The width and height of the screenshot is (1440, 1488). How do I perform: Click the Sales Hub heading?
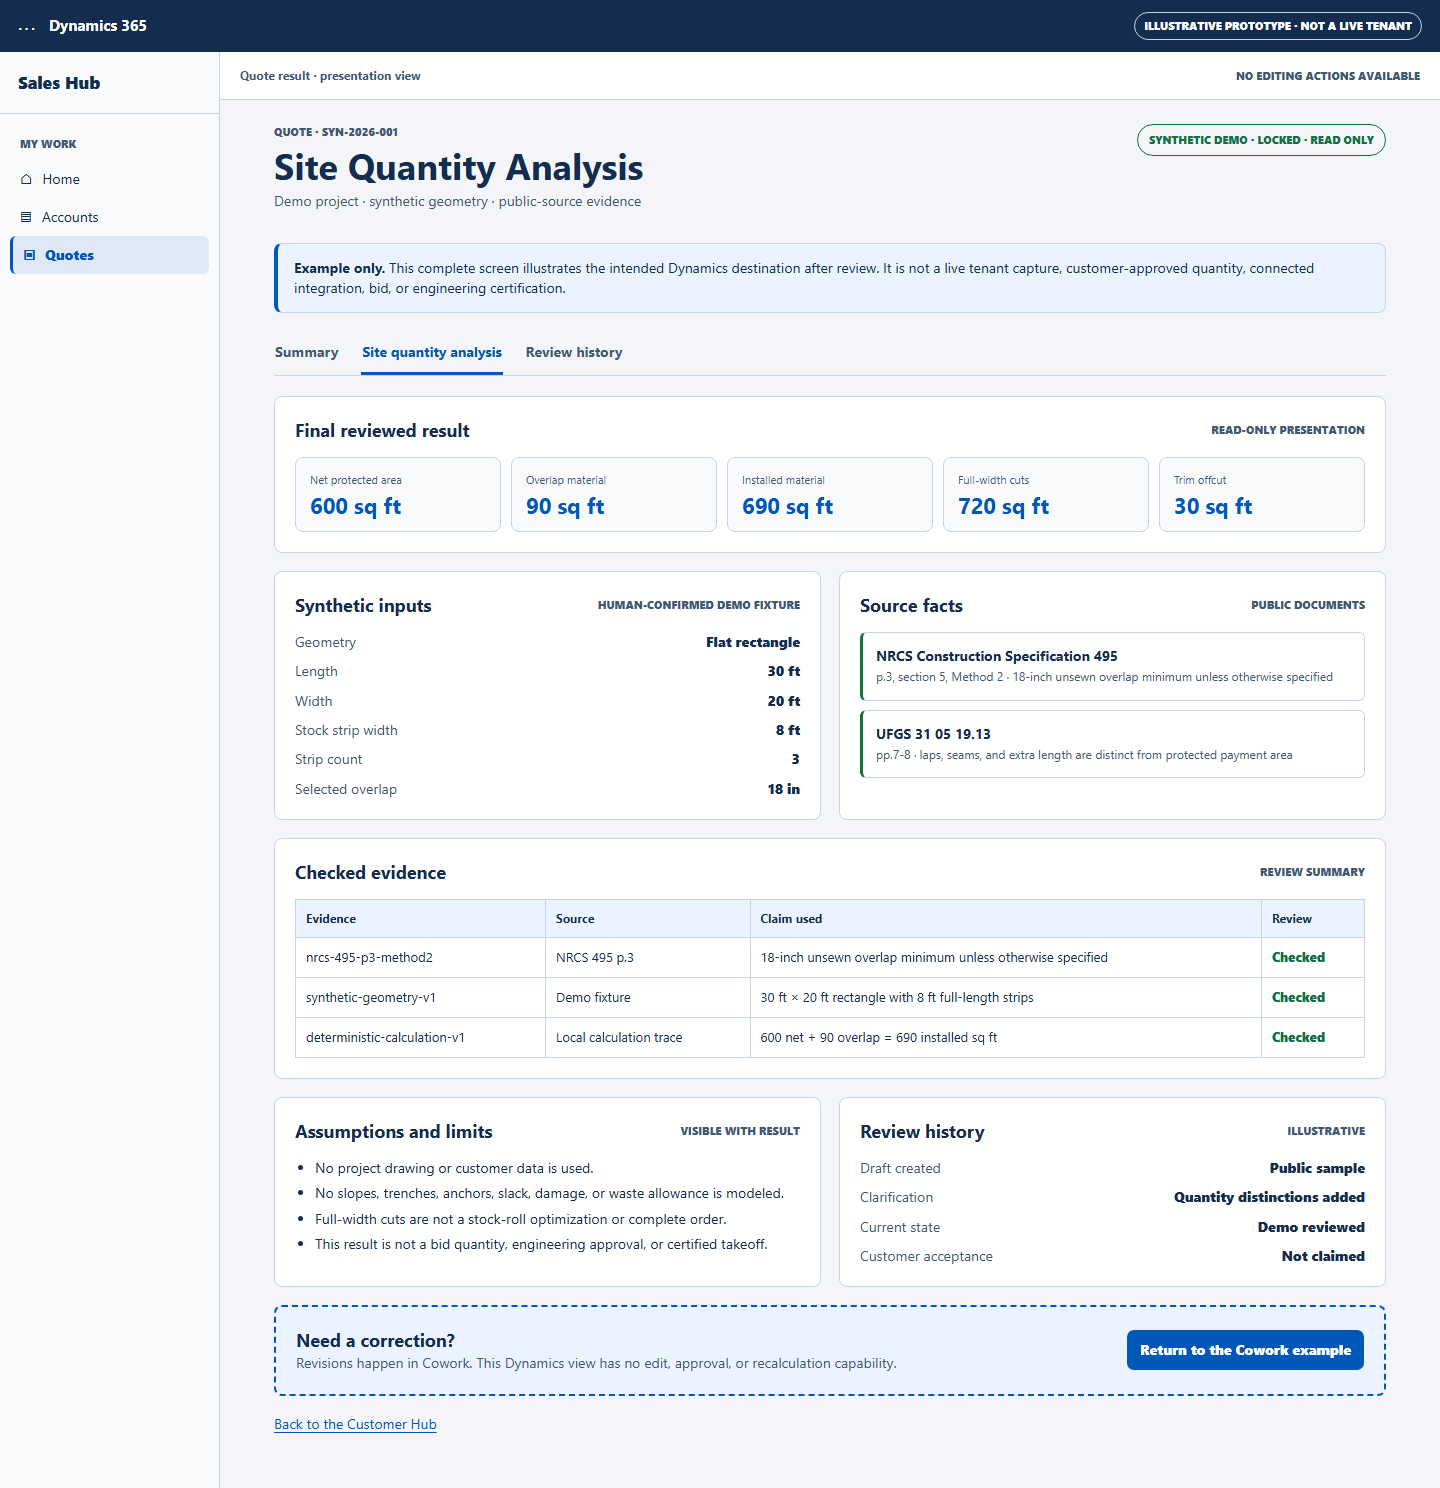coord(59,83)
